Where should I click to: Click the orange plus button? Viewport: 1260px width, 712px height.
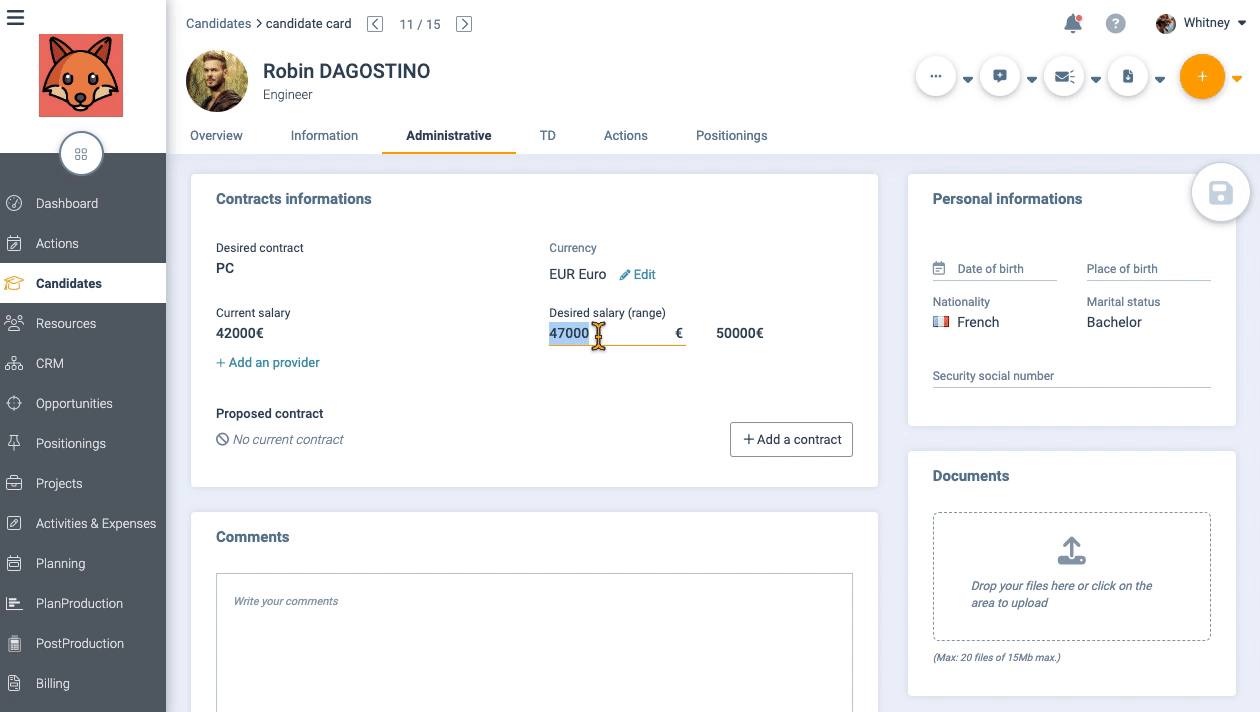pos(1202,76)
